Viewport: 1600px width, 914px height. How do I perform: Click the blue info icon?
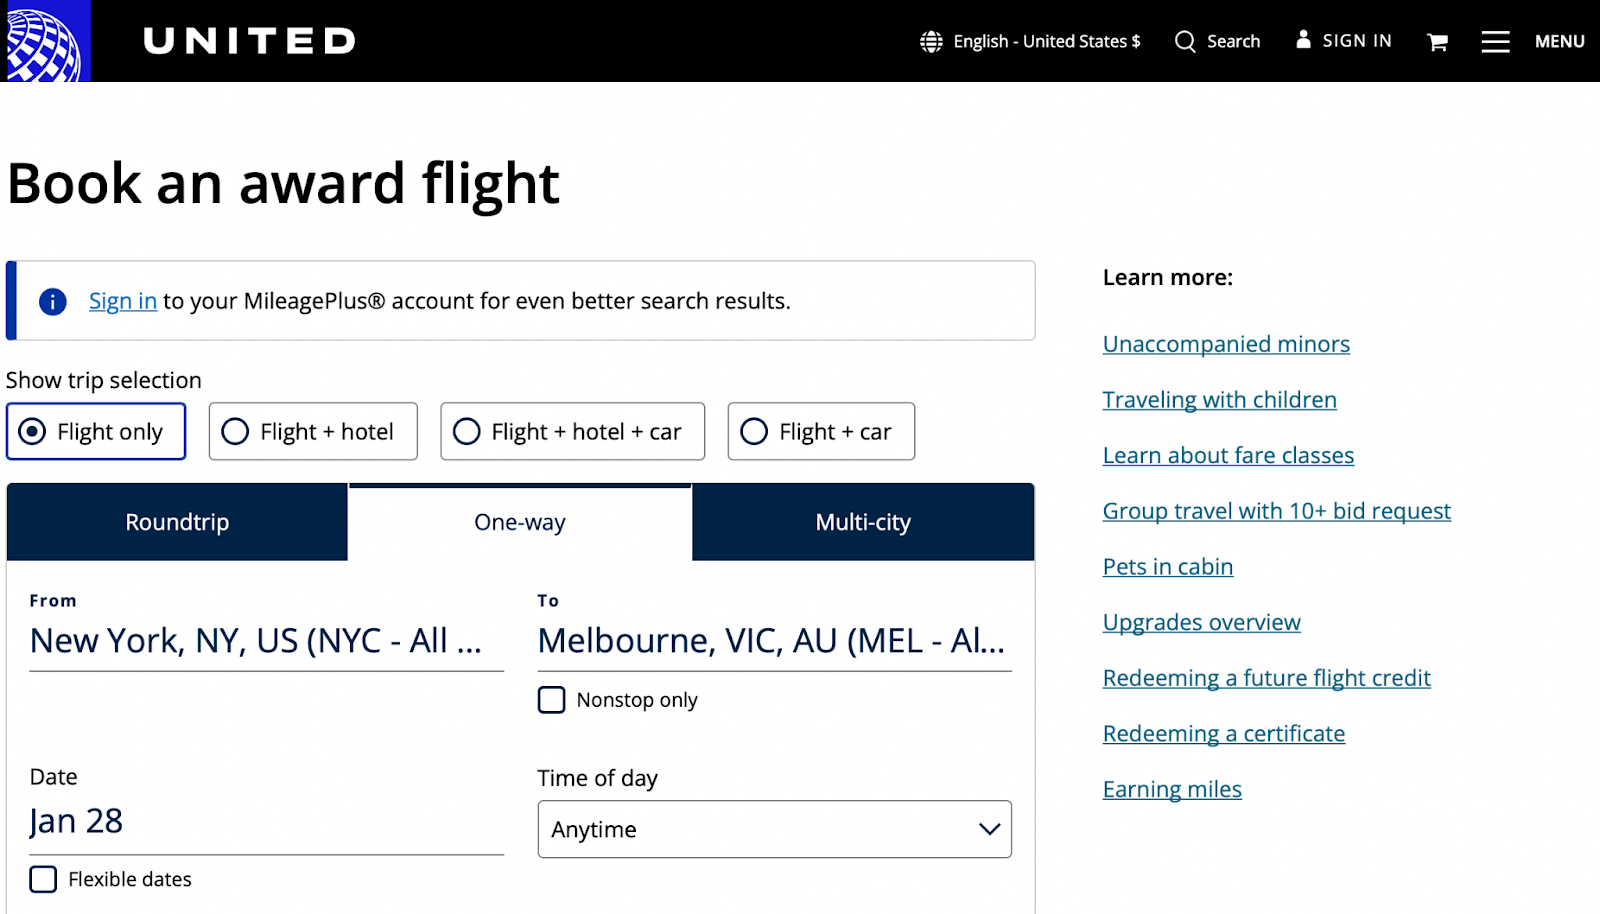(x=53, y=301)
